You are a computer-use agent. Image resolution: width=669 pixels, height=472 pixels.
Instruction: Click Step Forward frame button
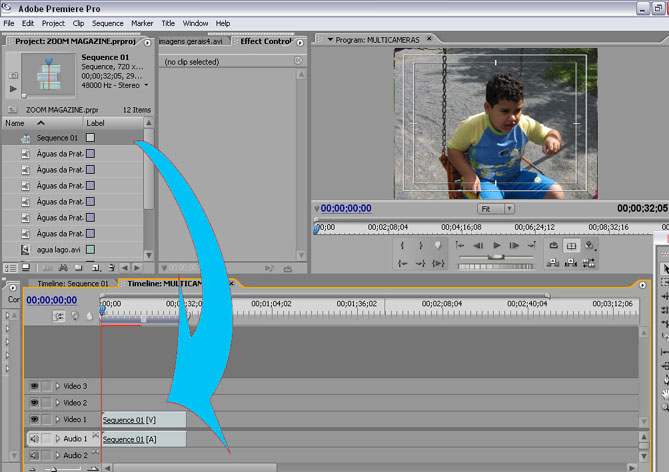tap(515, 245)
